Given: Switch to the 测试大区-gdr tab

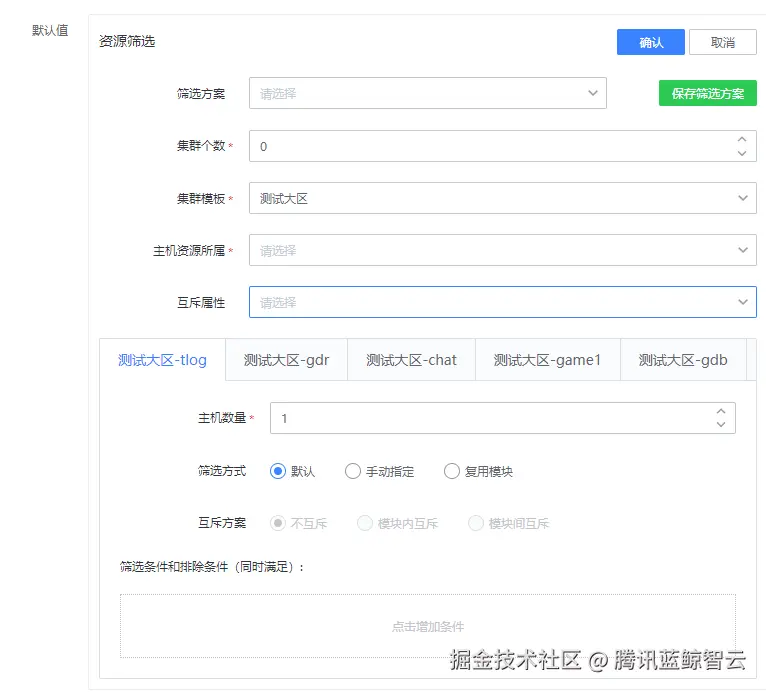Looking at the screenshot, I should tap(286, 360).
